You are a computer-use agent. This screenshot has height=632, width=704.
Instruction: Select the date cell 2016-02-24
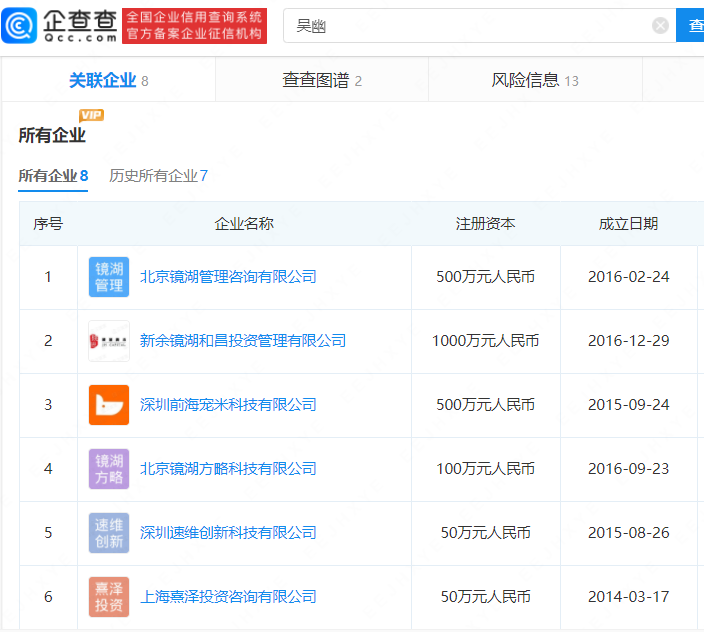pos(629,276)
